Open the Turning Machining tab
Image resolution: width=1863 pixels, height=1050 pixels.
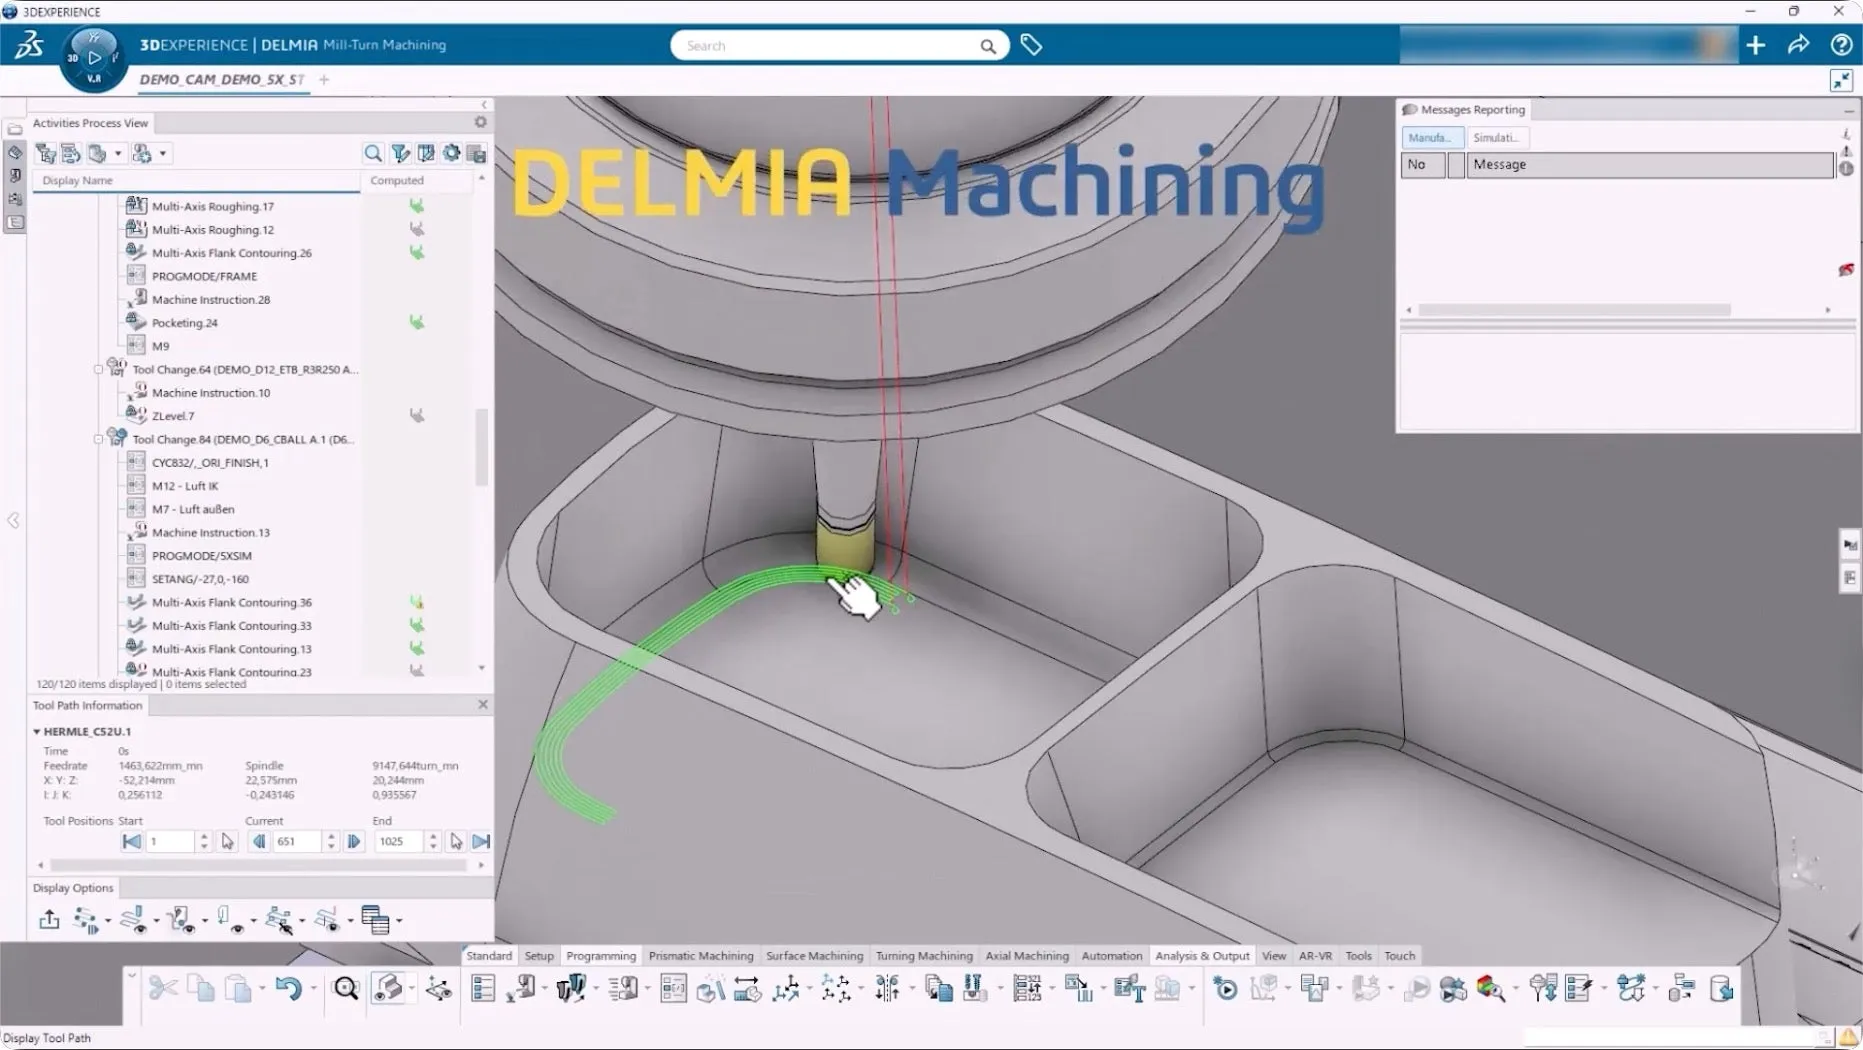coord(924,956)
